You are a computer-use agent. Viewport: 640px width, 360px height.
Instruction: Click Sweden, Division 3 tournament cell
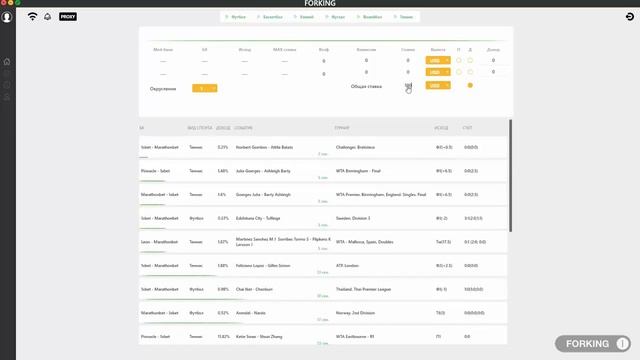click(353, 218)
